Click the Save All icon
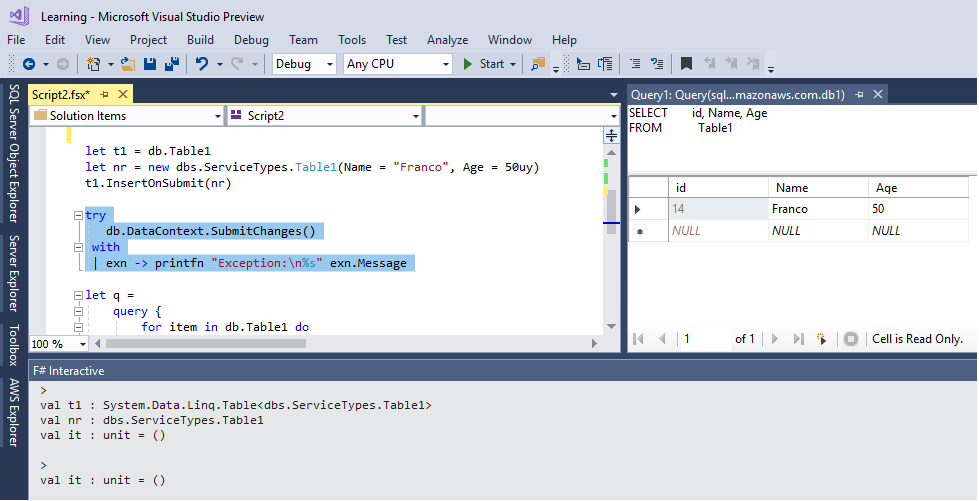 click(x=172, y=64)
